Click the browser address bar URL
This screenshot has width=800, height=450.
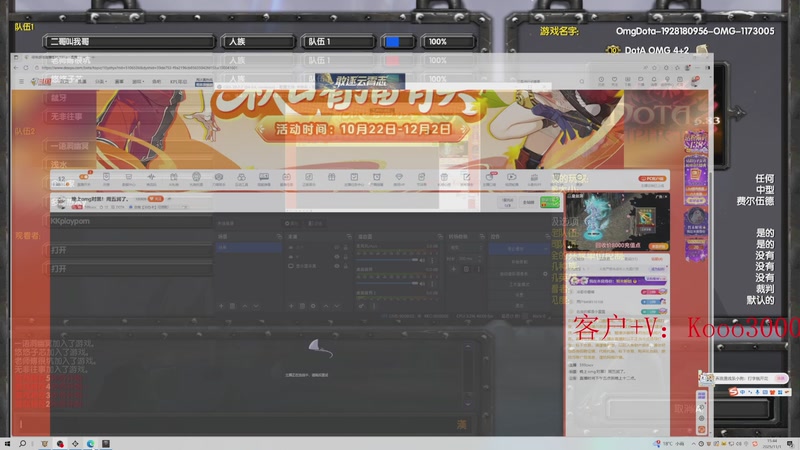pos(139,68)
